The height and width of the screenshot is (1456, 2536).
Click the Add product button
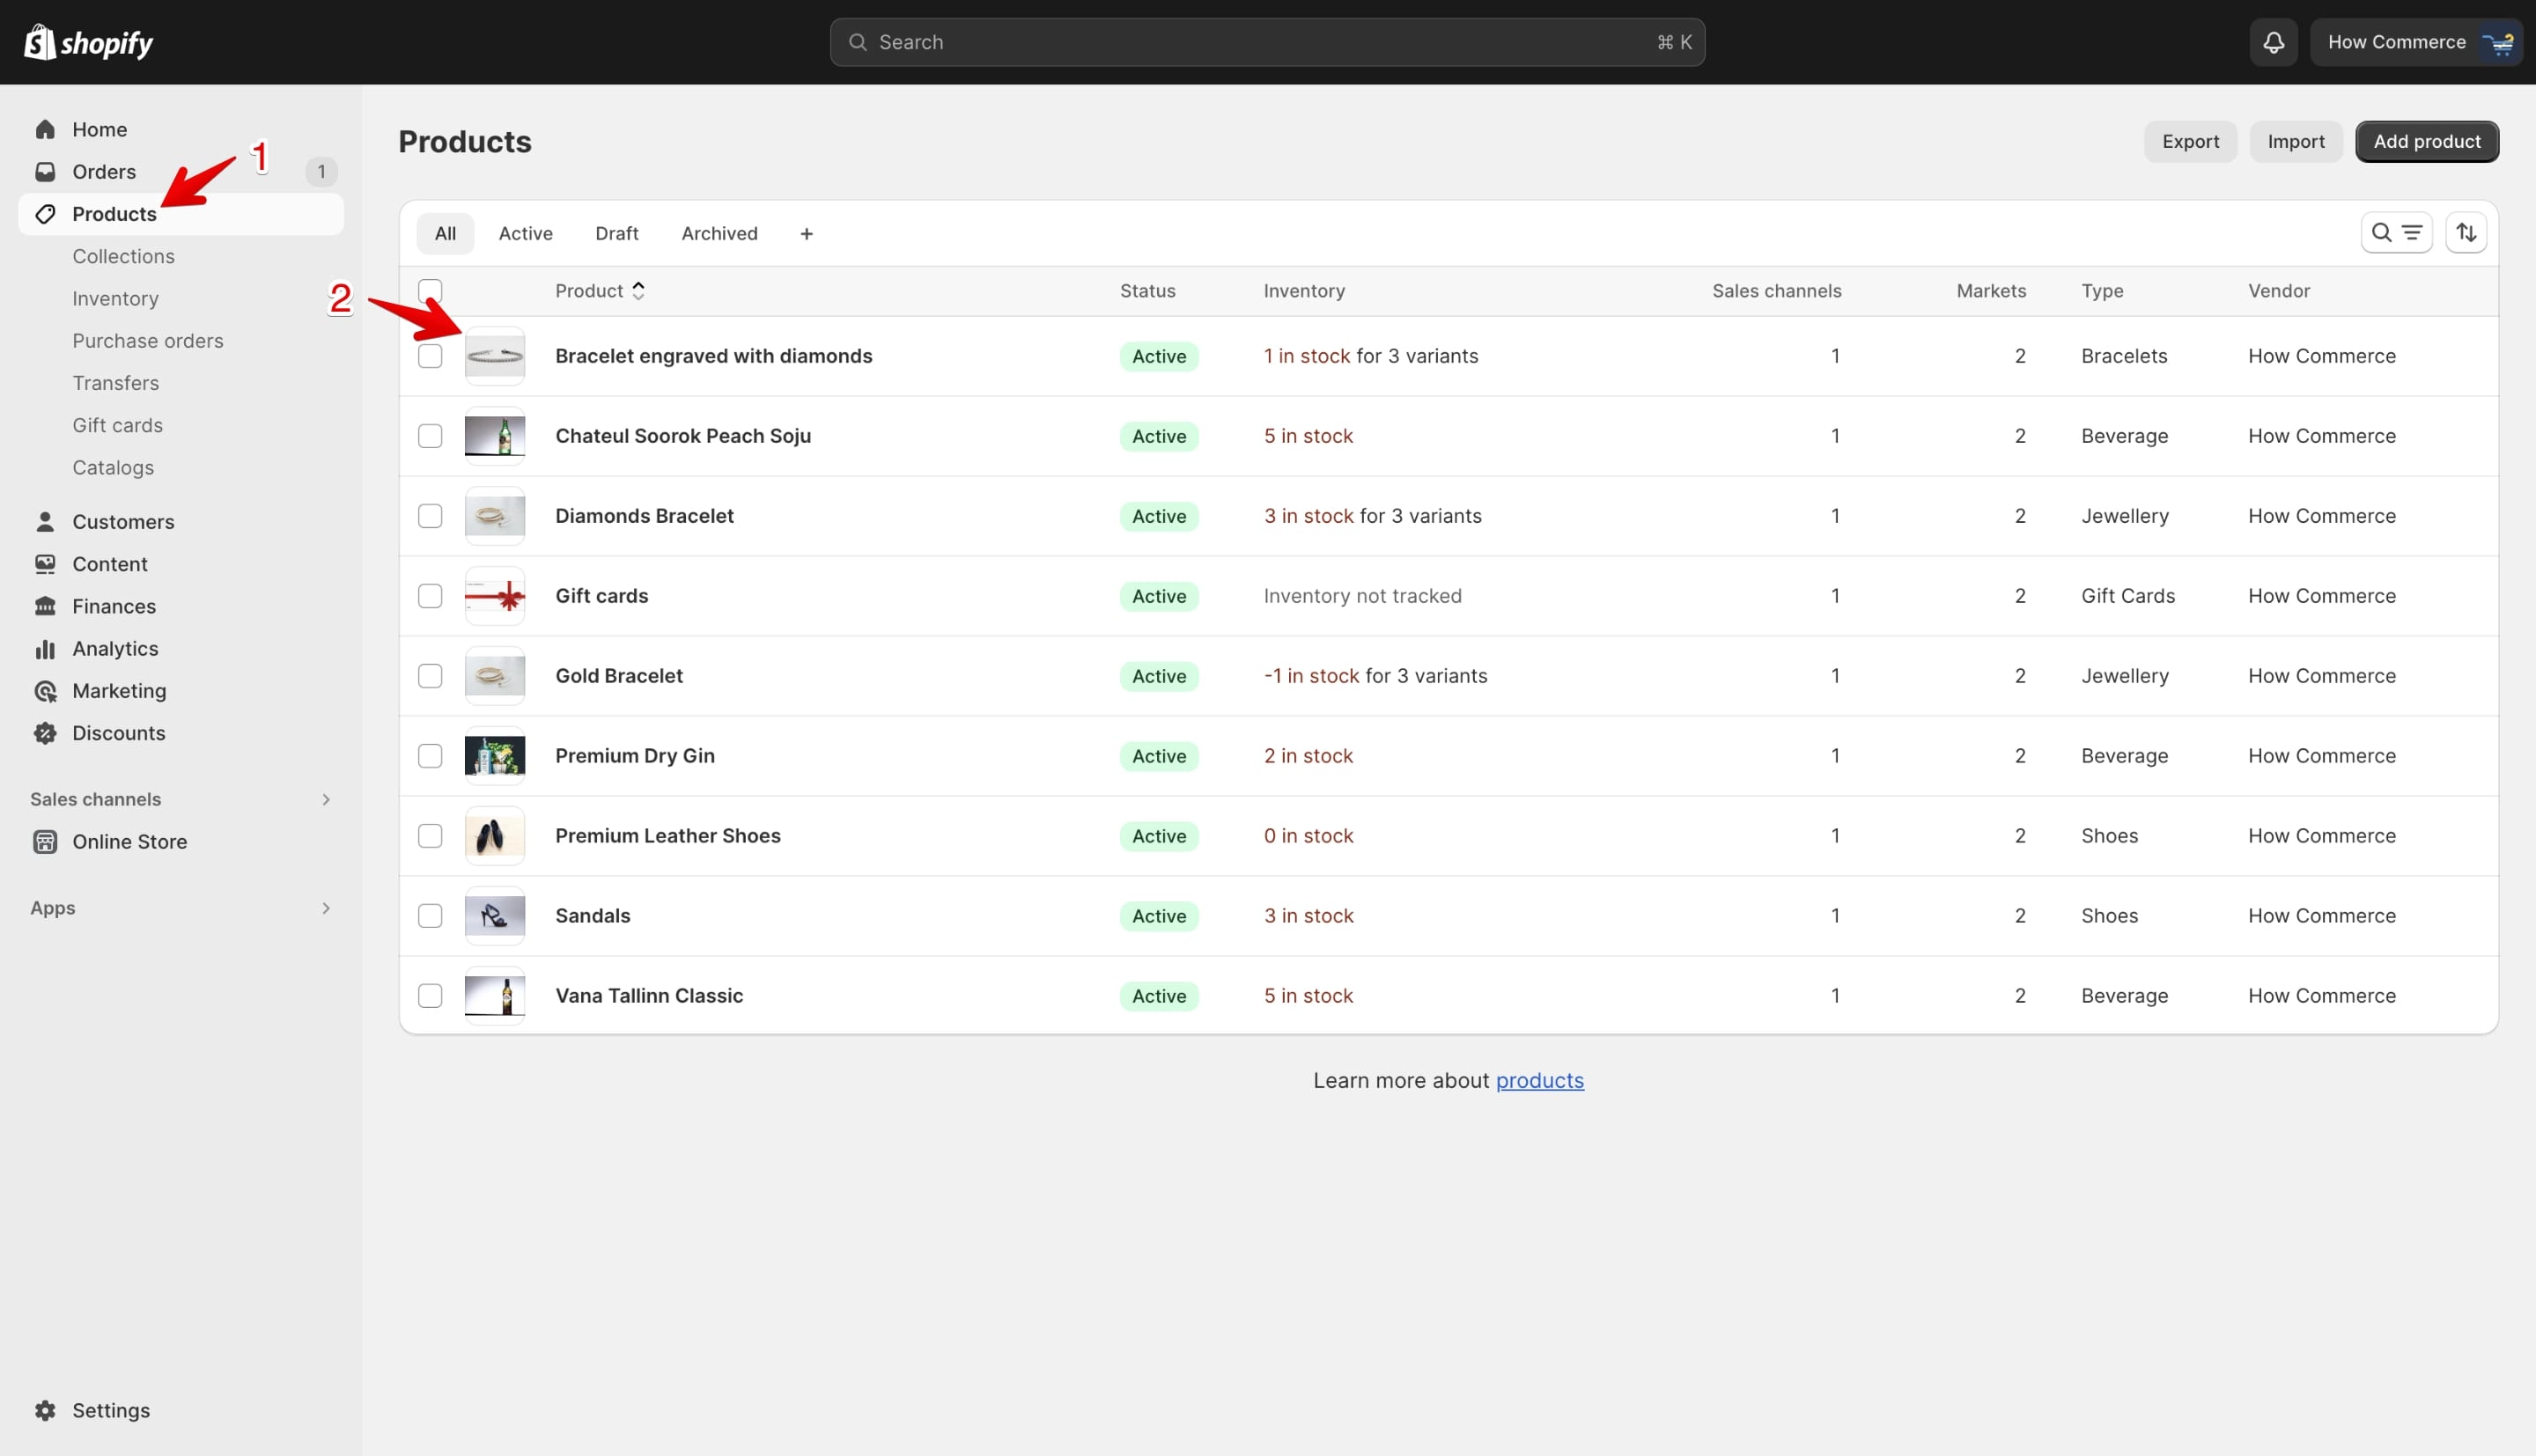[2427, 141]
